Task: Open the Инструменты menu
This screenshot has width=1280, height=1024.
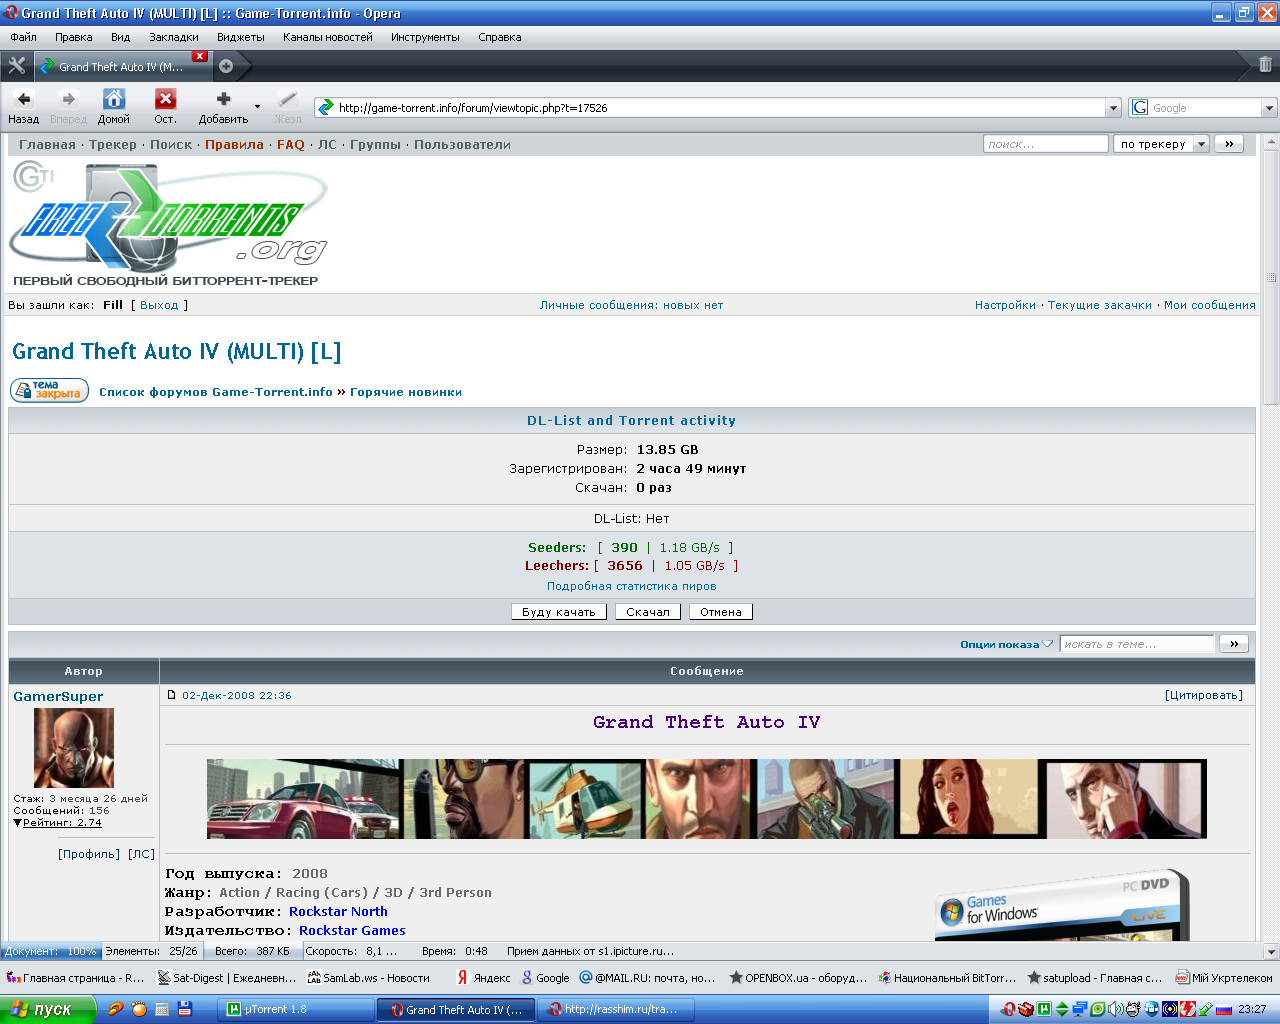Action: point(425,37)
